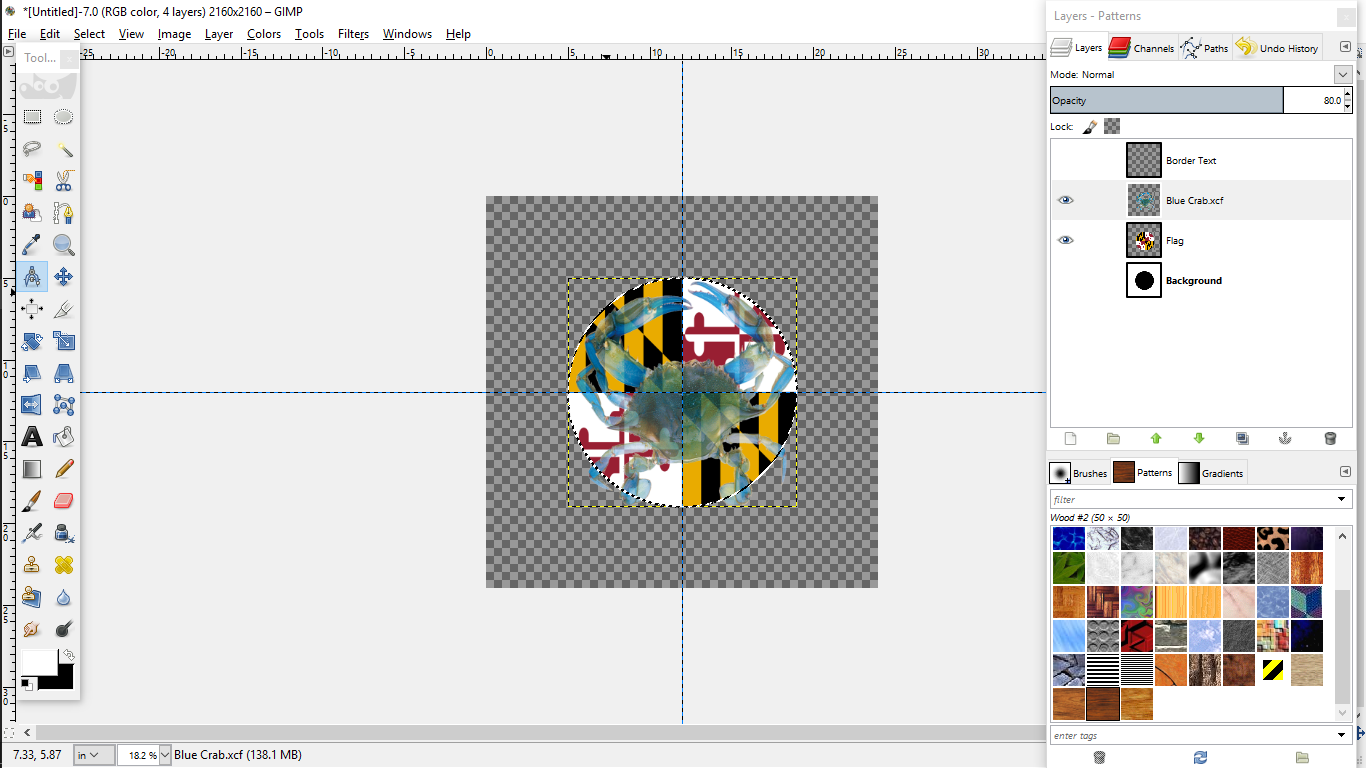Toggle visibility of the Flag layer
Image resolution: width=1366 pixels, height=768 pixels.
click(x=1065, y=240)
